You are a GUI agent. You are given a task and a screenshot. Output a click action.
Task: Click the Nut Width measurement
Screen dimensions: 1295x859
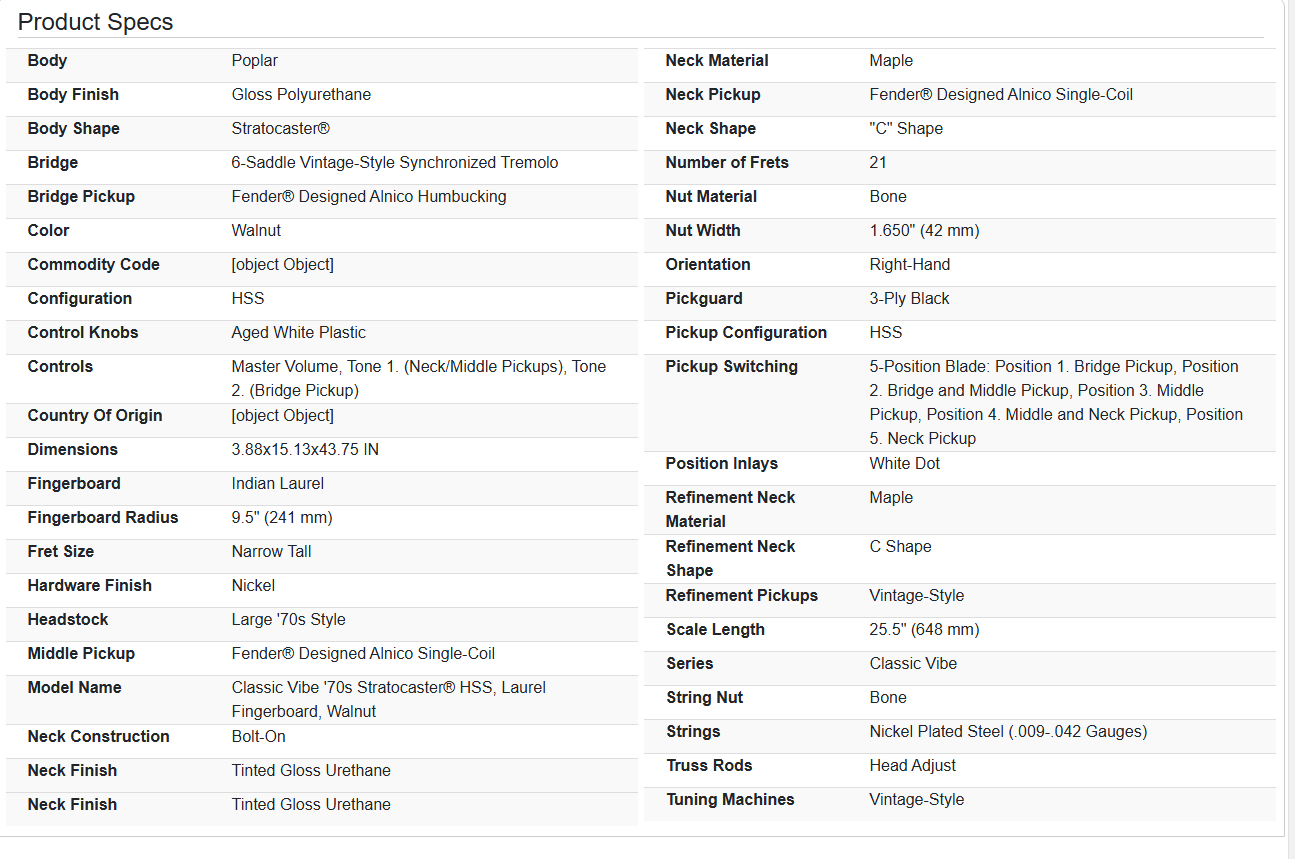924,231
